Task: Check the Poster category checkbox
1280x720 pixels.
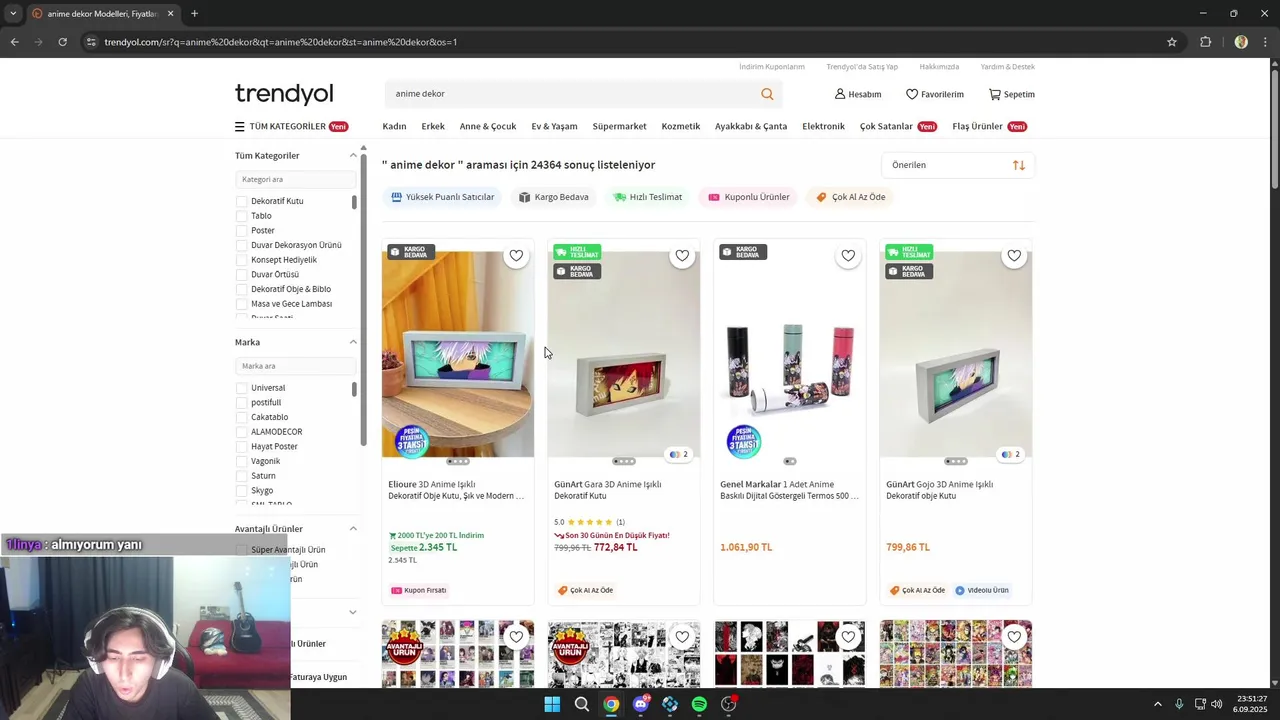Action: (241, 231)
